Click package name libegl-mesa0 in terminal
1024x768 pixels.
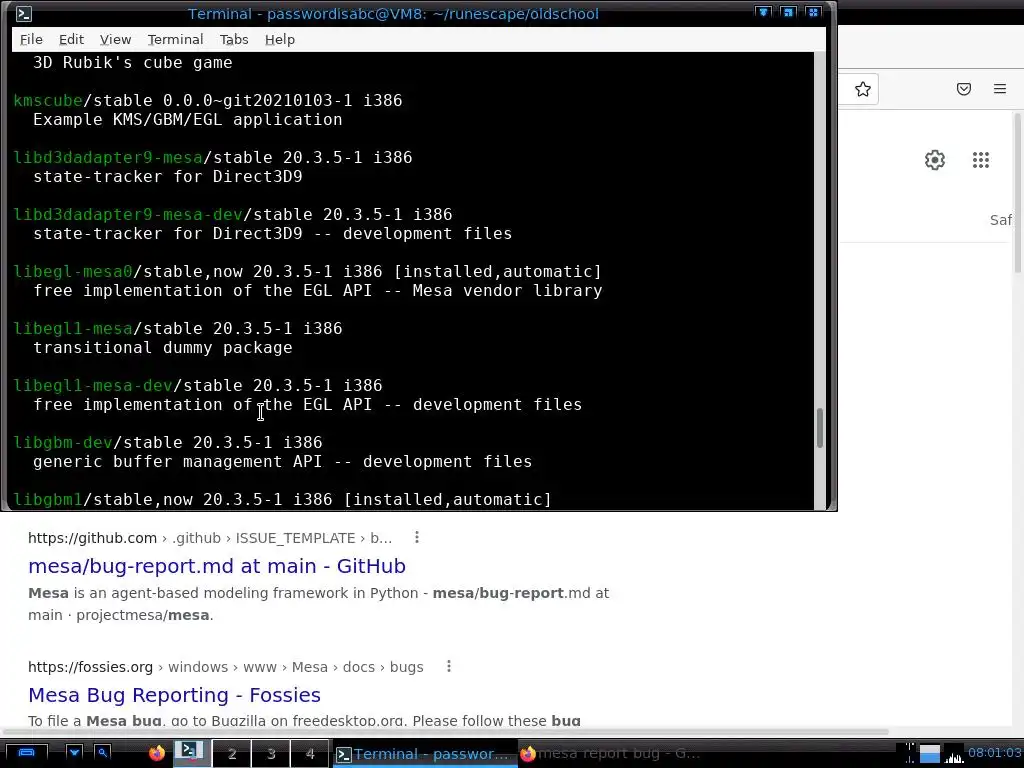(73, 271)
